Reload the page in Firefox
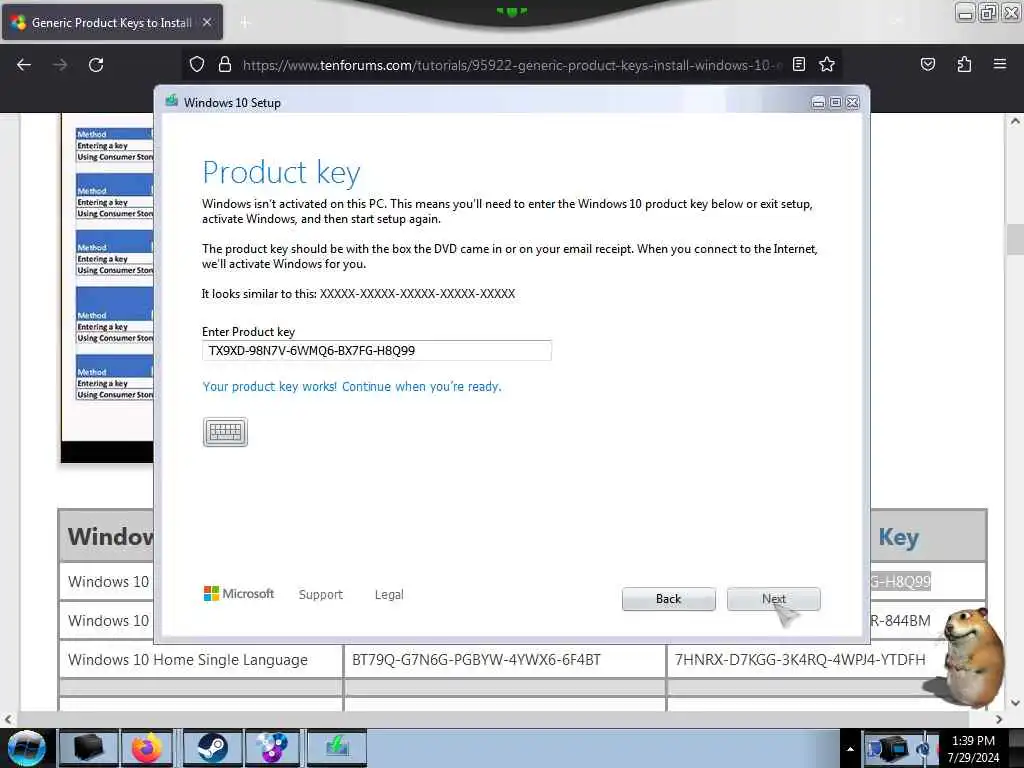Image resolution: width=1024 pixels, height=768 pixels. coord(96,65)
